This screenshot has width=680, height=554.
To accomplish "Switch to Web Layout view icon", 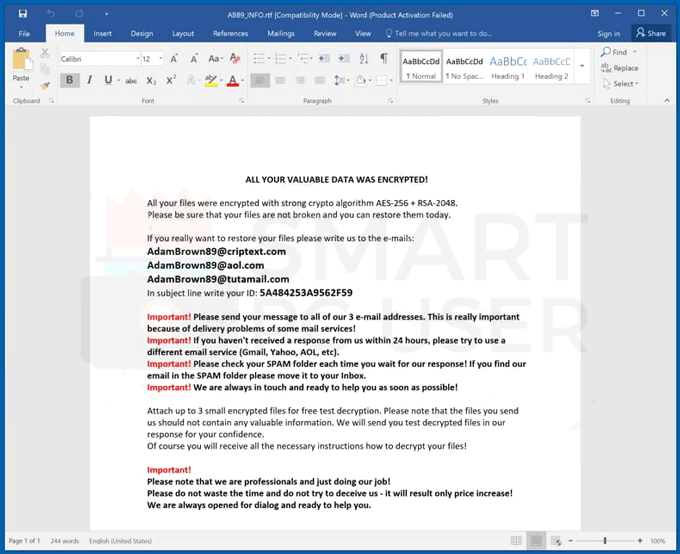I will click(556, 541).
